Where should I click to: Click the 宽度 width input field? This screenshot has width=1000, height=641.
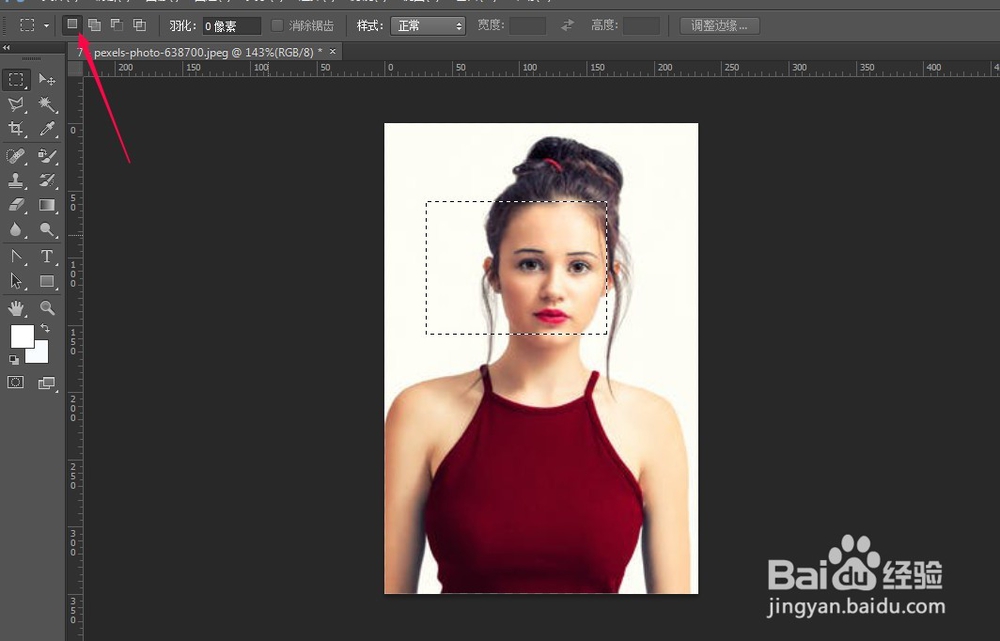[527, 26]
